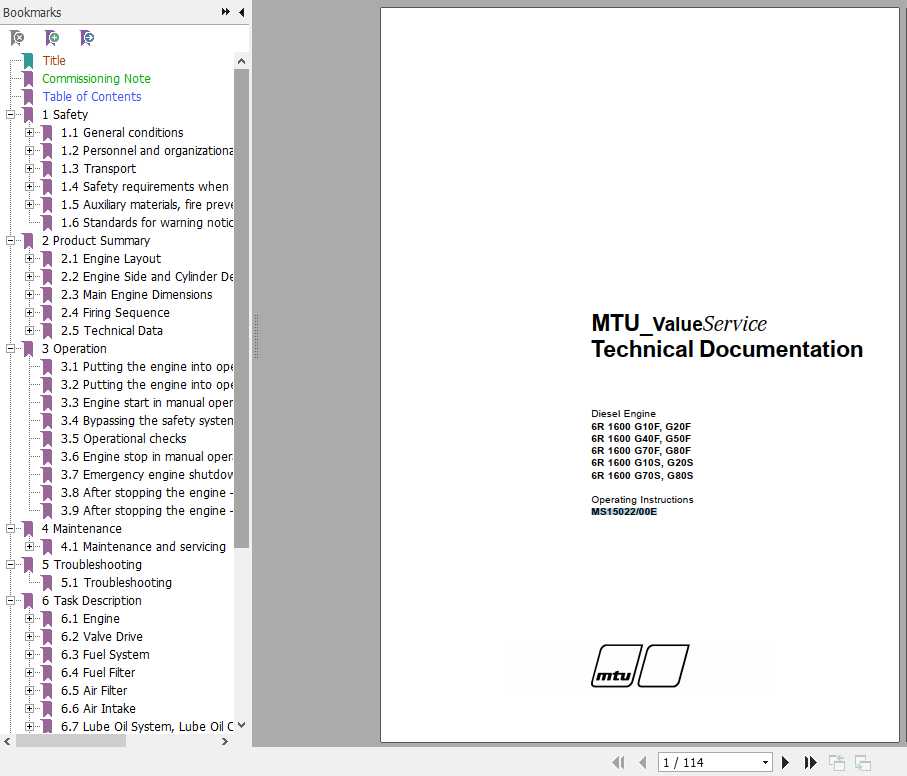Click the delete bookmark icon

point(17,38)
